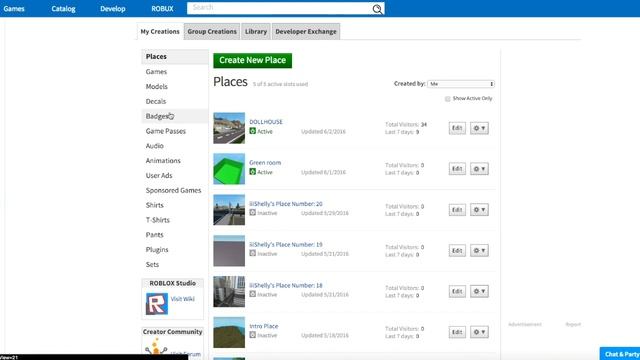Switch to the Developer Exchange tab
Screen dimensions: 640x360
click(x=306, y=31)
